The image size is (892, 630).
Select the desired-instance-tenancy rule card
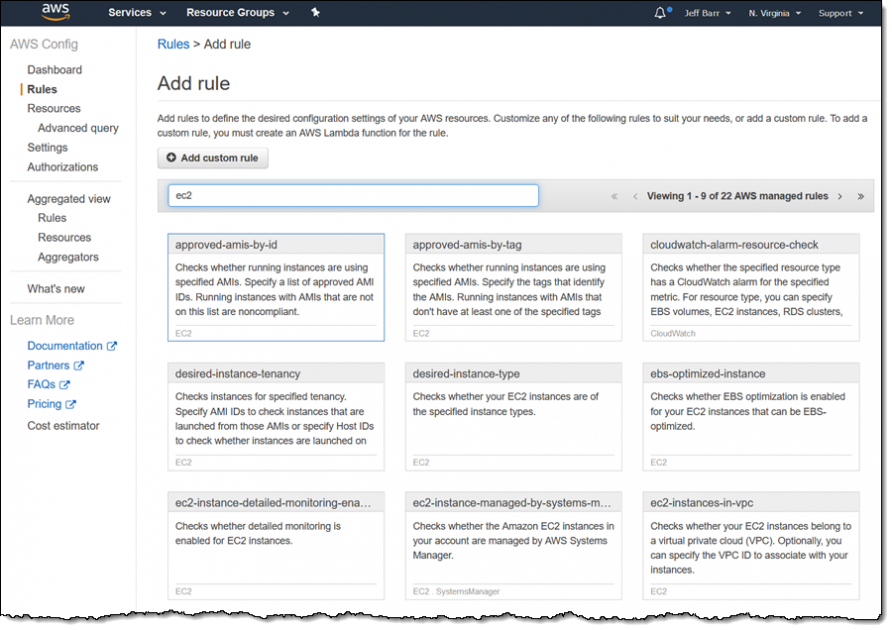[x=276, y=417]
